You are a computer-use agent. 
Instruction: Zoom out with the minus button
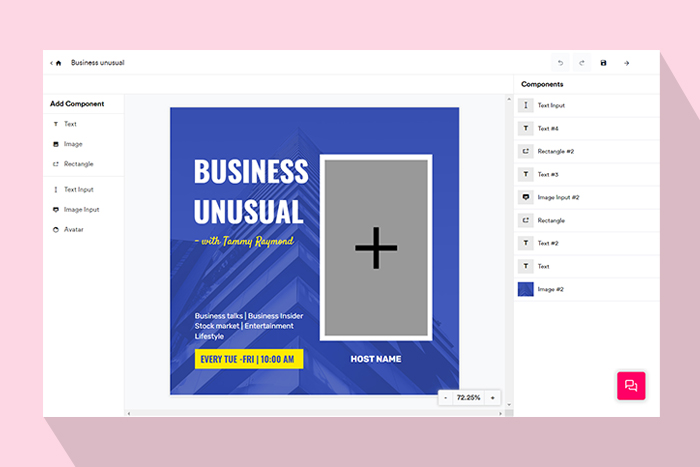click(446, 398)
